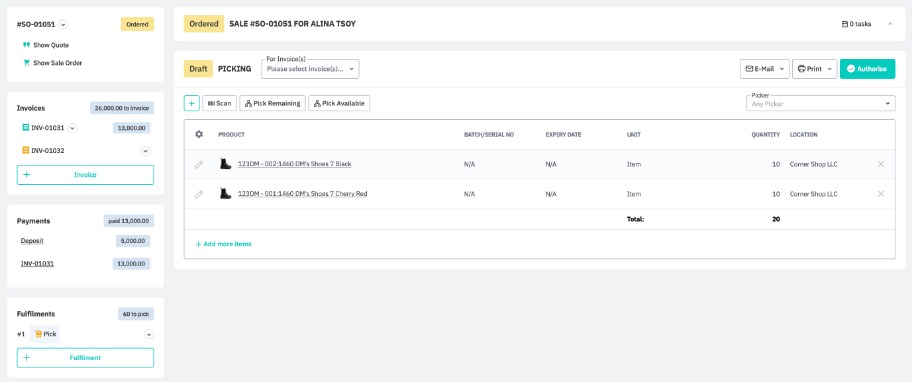
Task: Click the Scan button
Action: (x=219, y=103)
